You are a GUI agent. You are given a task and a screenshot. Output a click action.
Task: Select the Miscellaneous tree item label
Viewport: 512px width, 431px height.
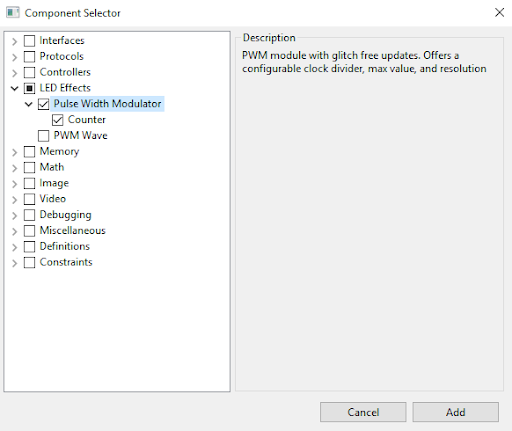coord(72,231)
